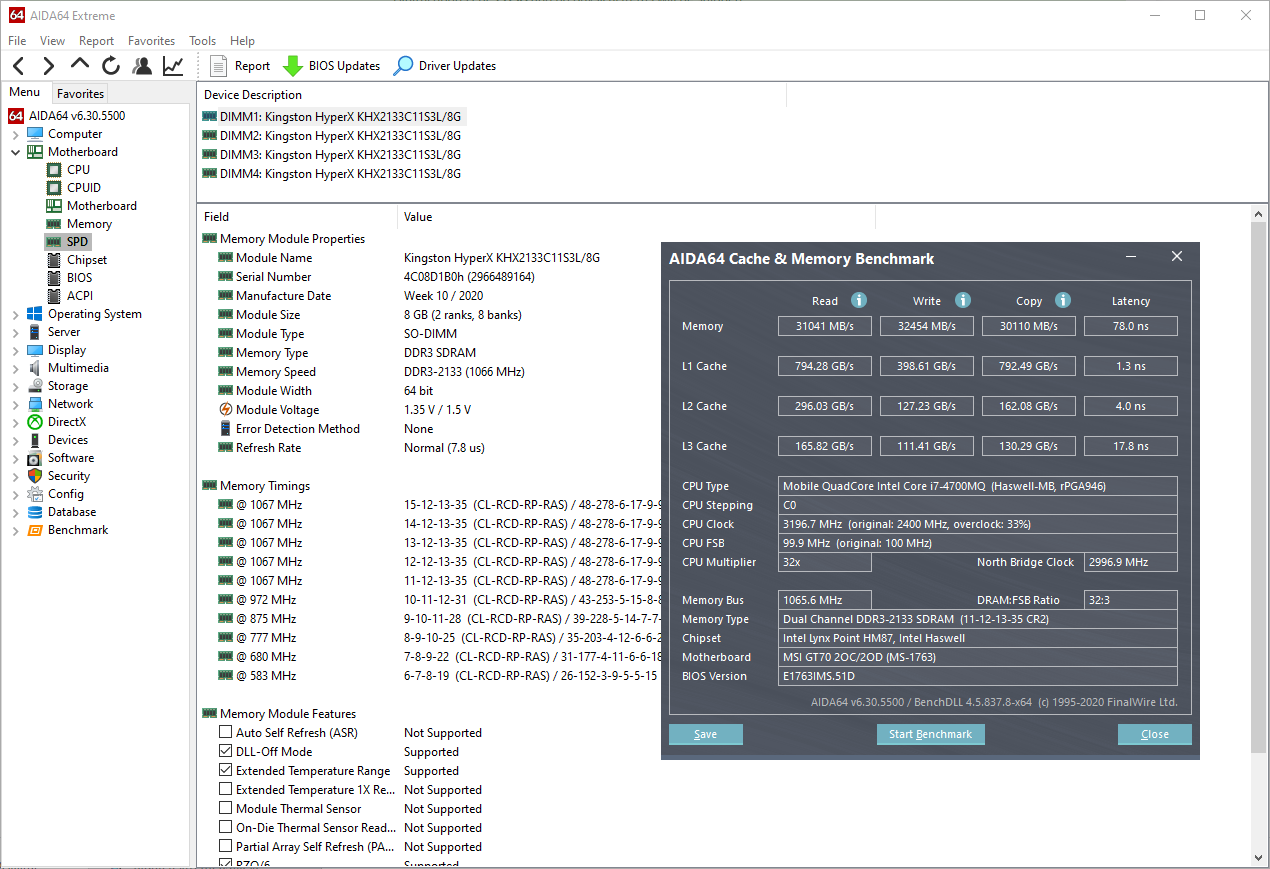This screenshot has width=1270, height=869.
Task: Expand the Operating System node
Action: (x=15, y=314)
